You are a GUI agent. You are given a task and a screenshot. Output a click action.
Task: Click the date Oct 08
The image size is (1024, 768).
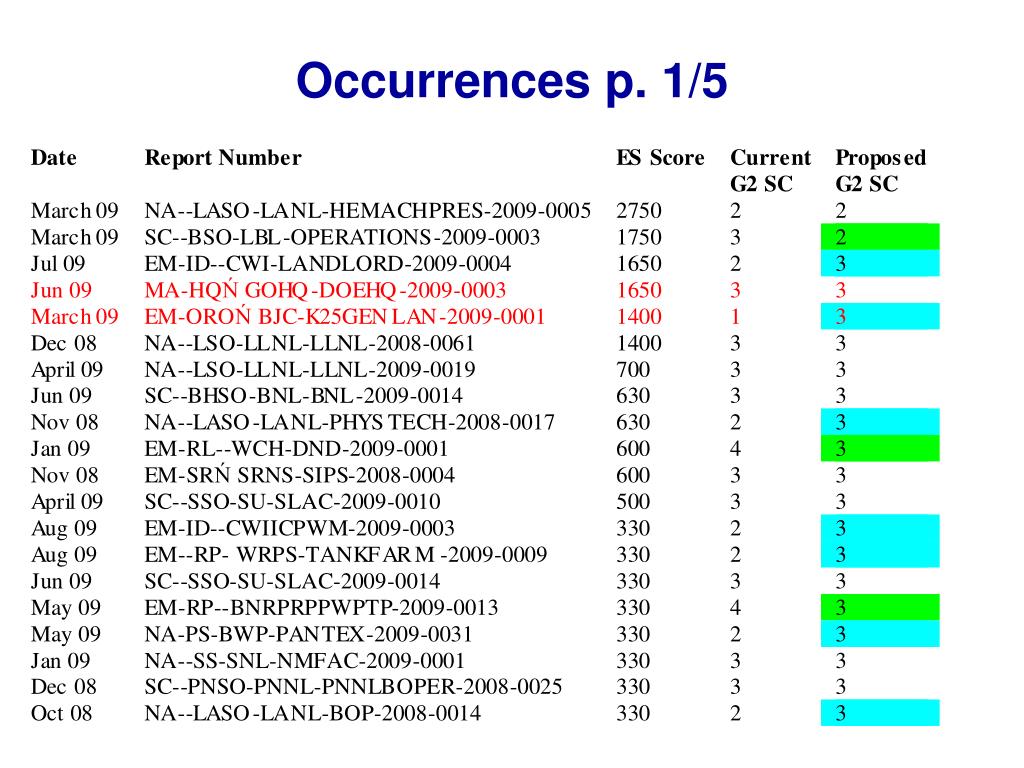(x=61, y=713)
